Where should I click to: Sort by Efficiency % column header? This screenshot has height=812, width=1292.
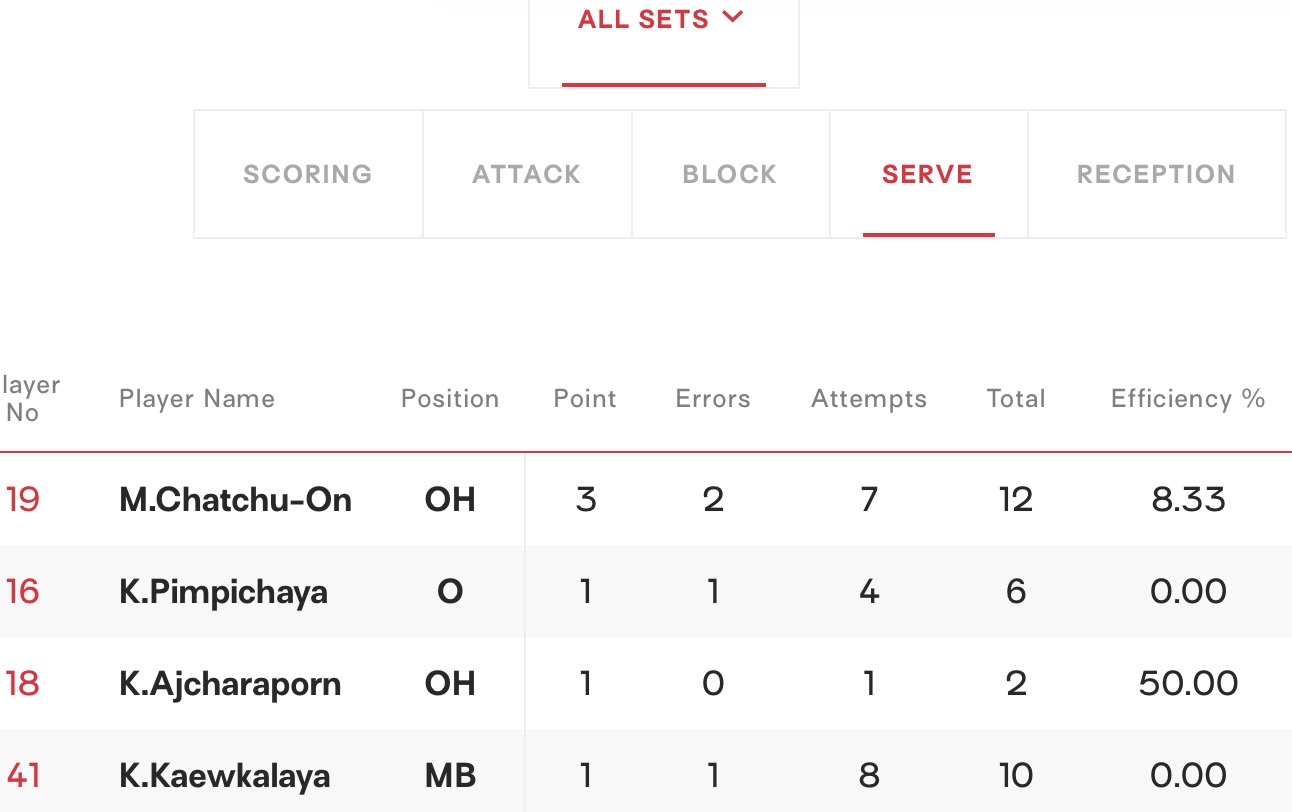click(1188, 399)
